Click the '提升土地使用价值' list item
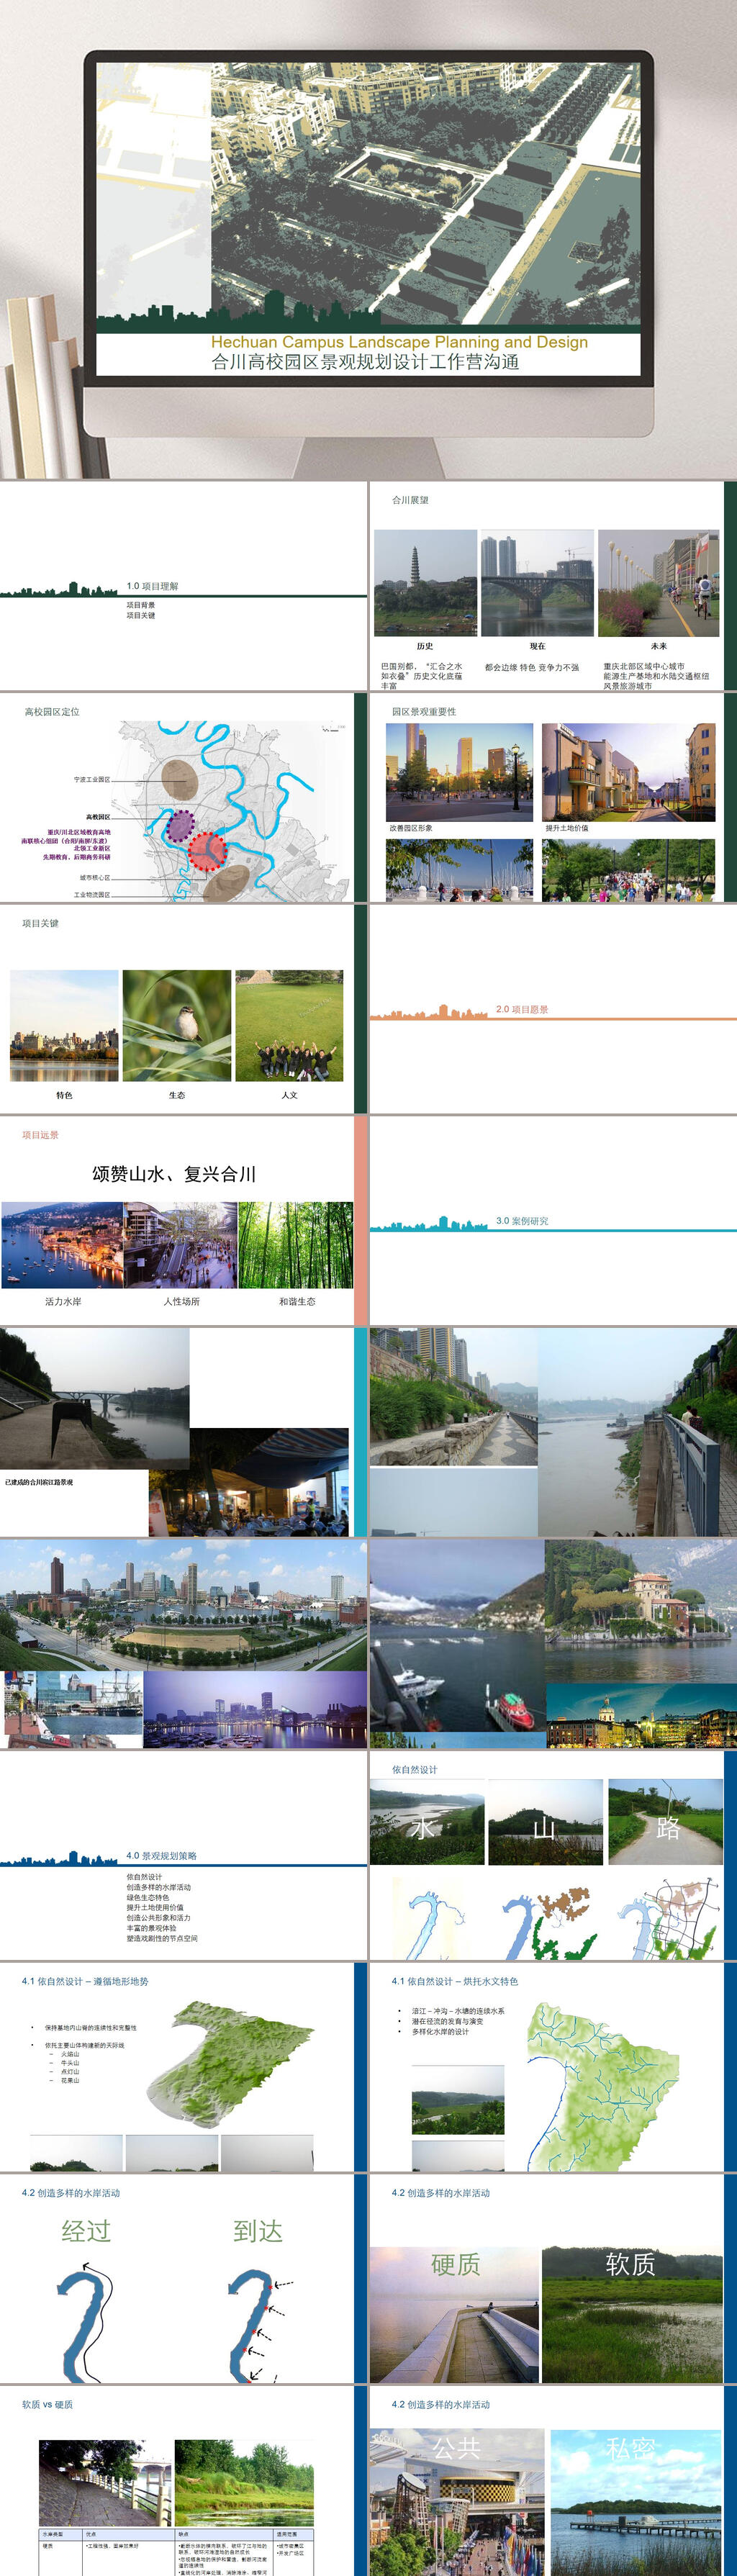Screen dimensions: 737x2576 [155, 1907]
